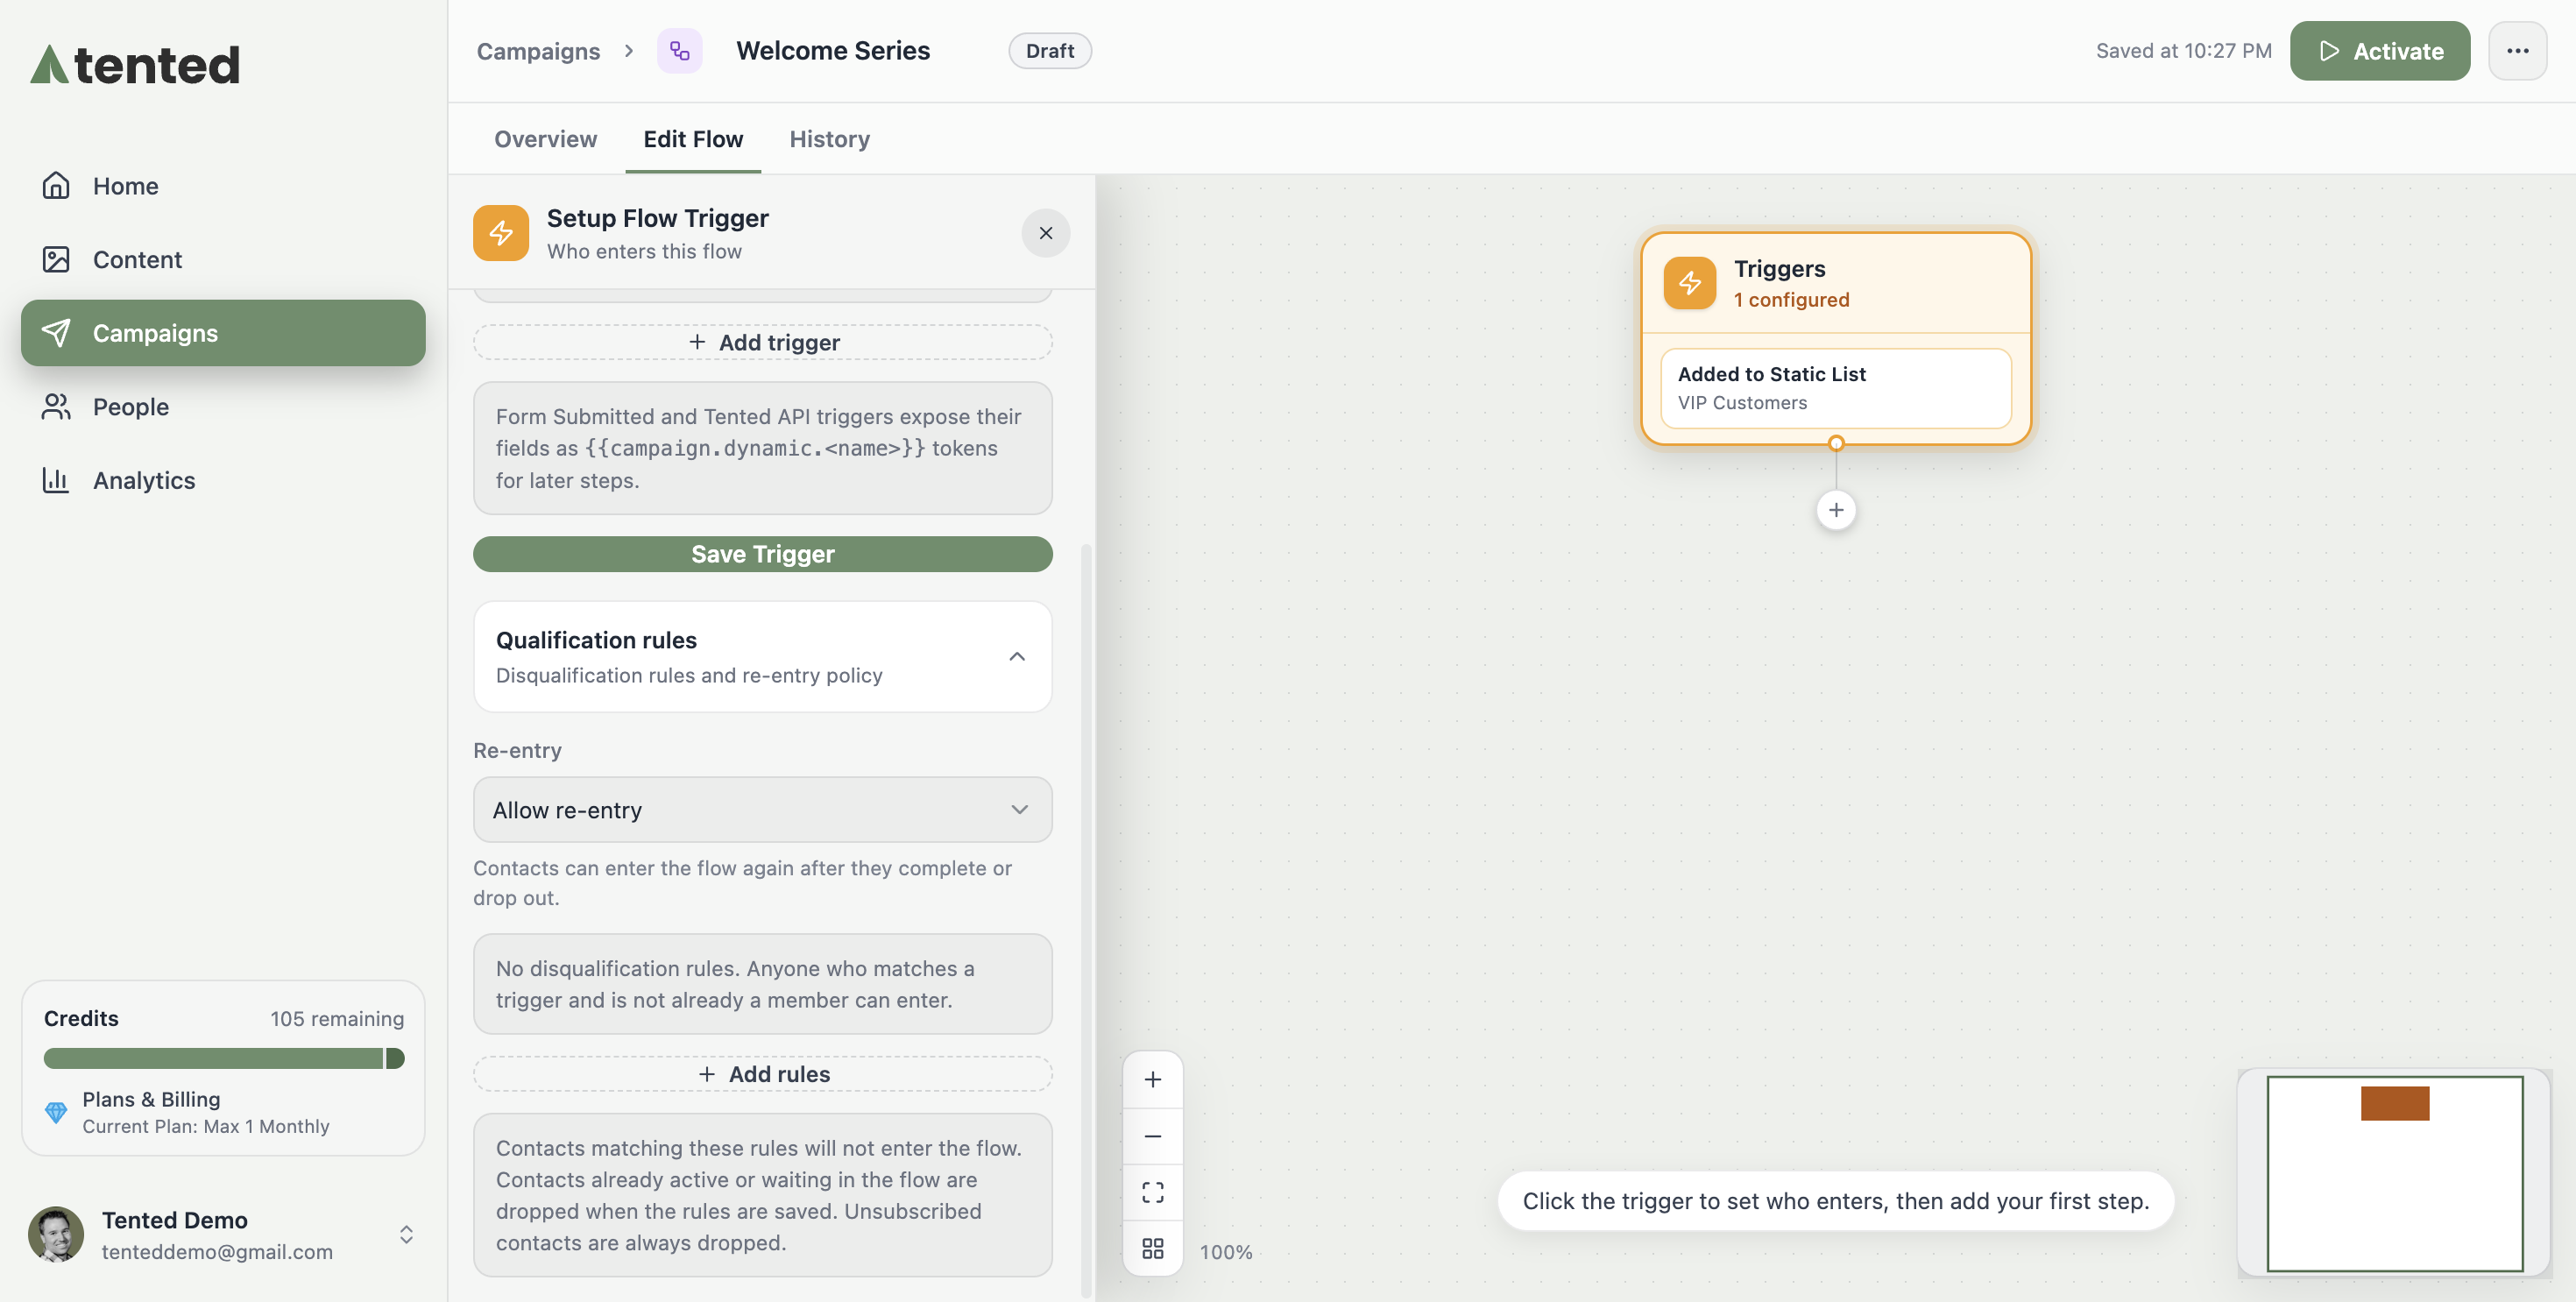The height and width of the screenshot is (1302, 2576).
Task: Open the three-dots more options menu
Action: [2517, 51]
